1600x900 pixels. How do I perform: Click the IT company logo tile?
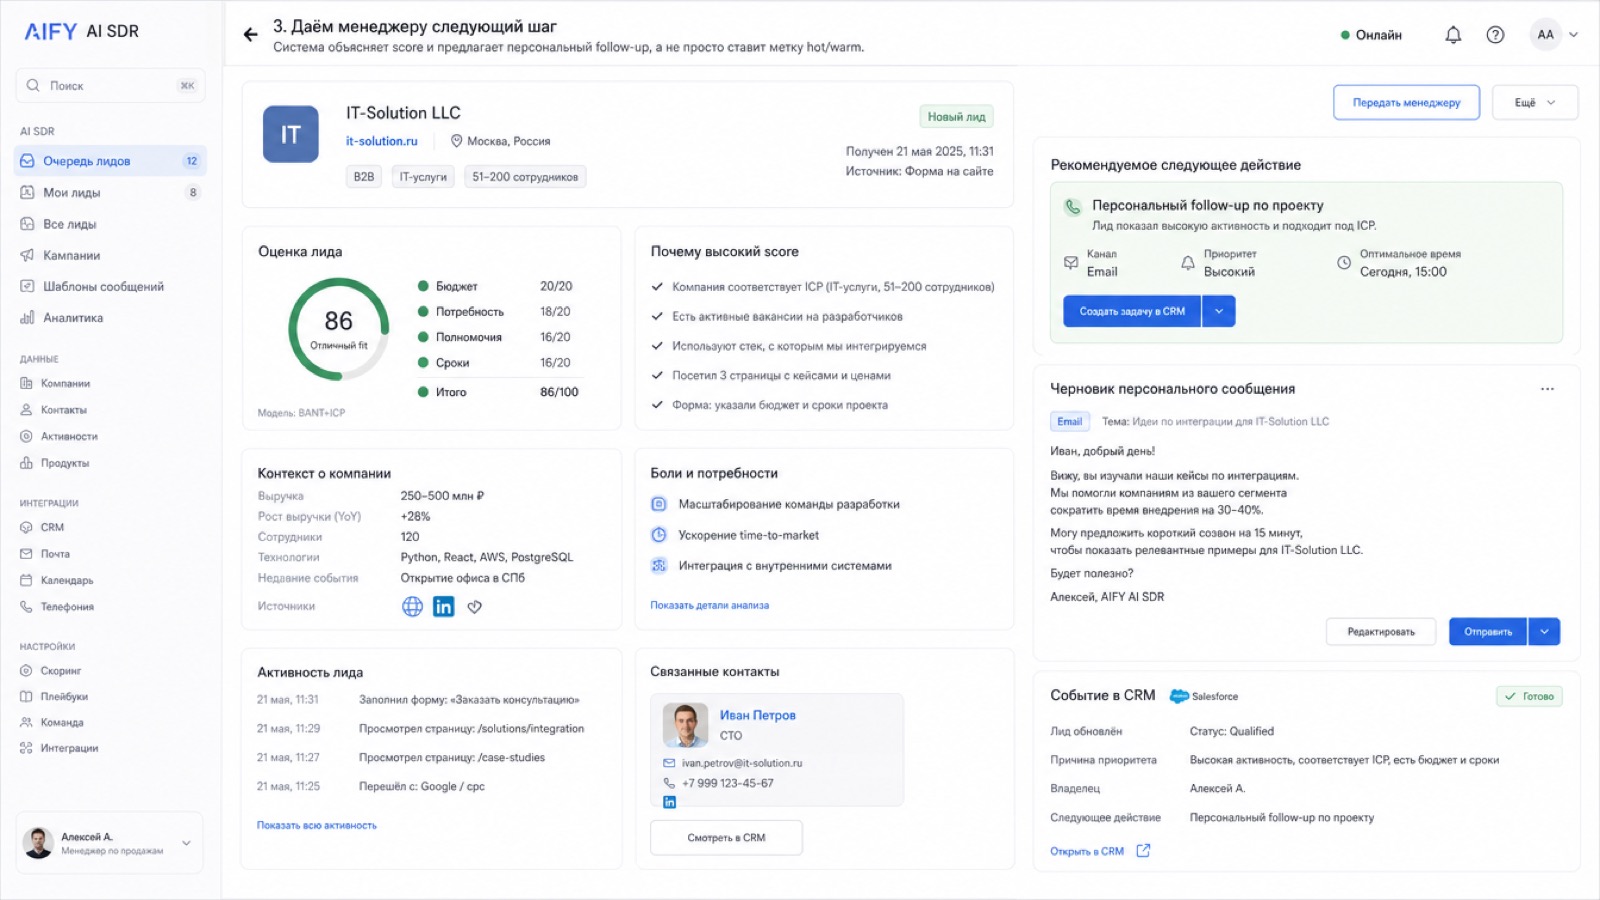click(x=290, y=134)
